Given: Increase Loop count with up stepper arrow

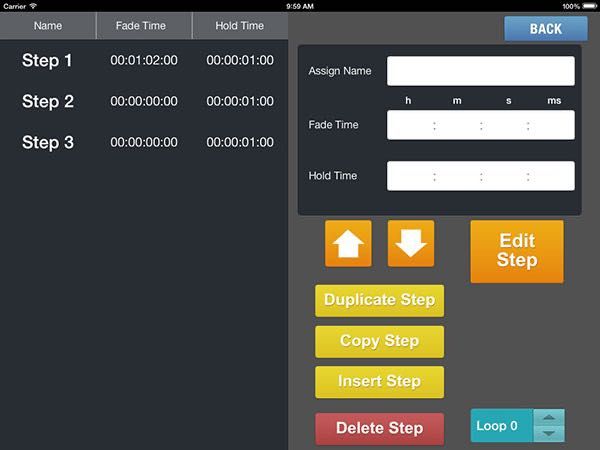Looking at the screenshot, I should (549, 417).
